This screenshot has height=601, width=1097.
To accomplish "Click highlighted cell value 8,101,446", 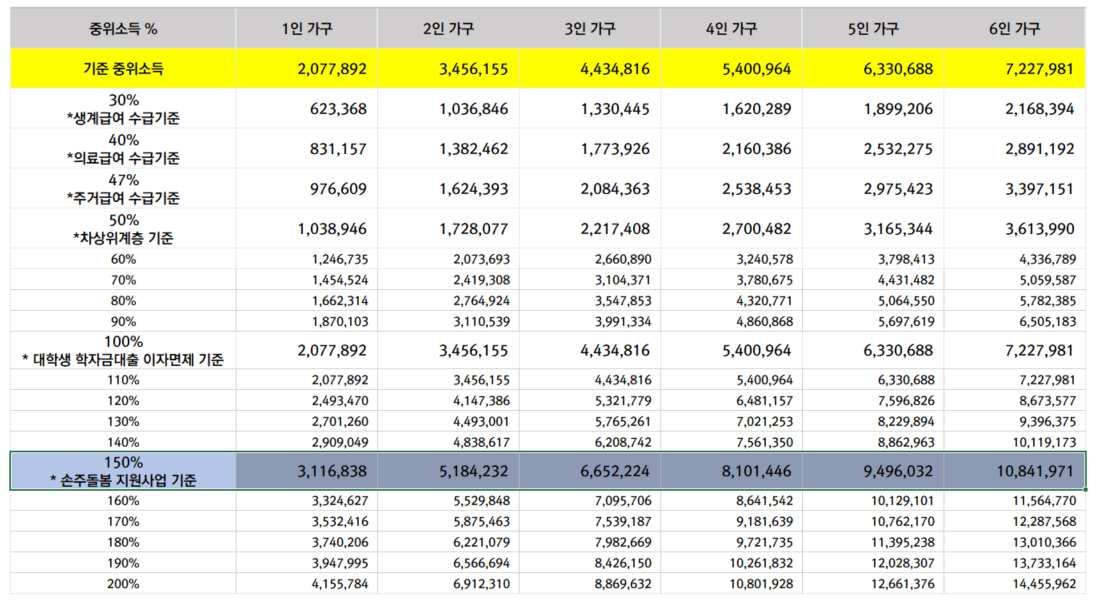I will 757,472.
